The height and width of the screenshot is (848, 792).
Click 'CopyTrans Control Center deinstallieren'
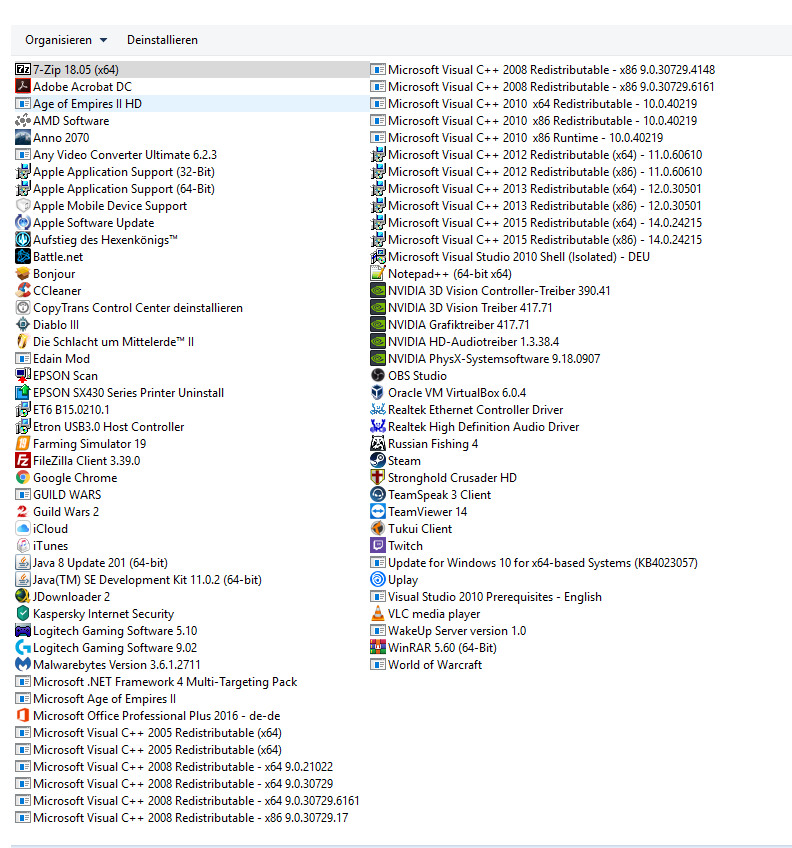[x=129, y=308]
